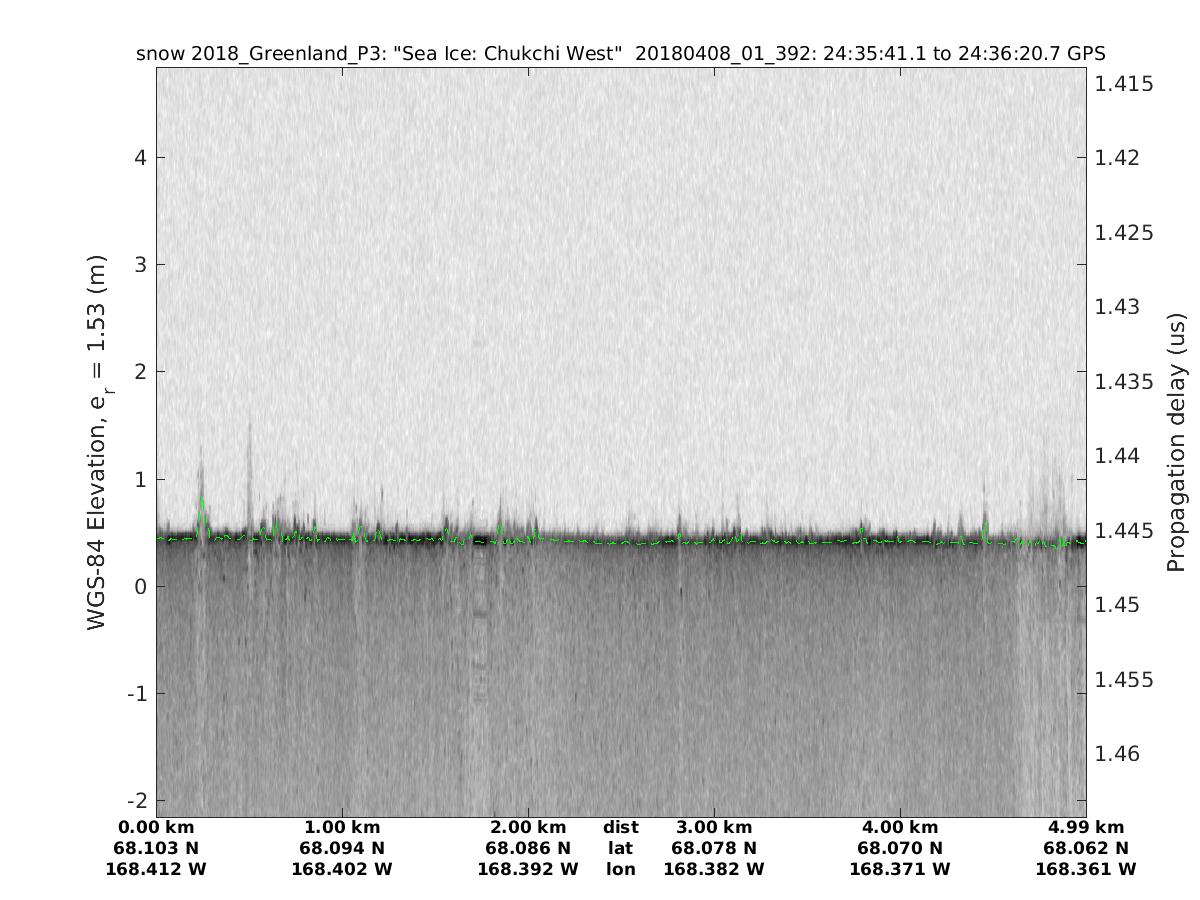Click the plot title text at top

click(620, 53)
